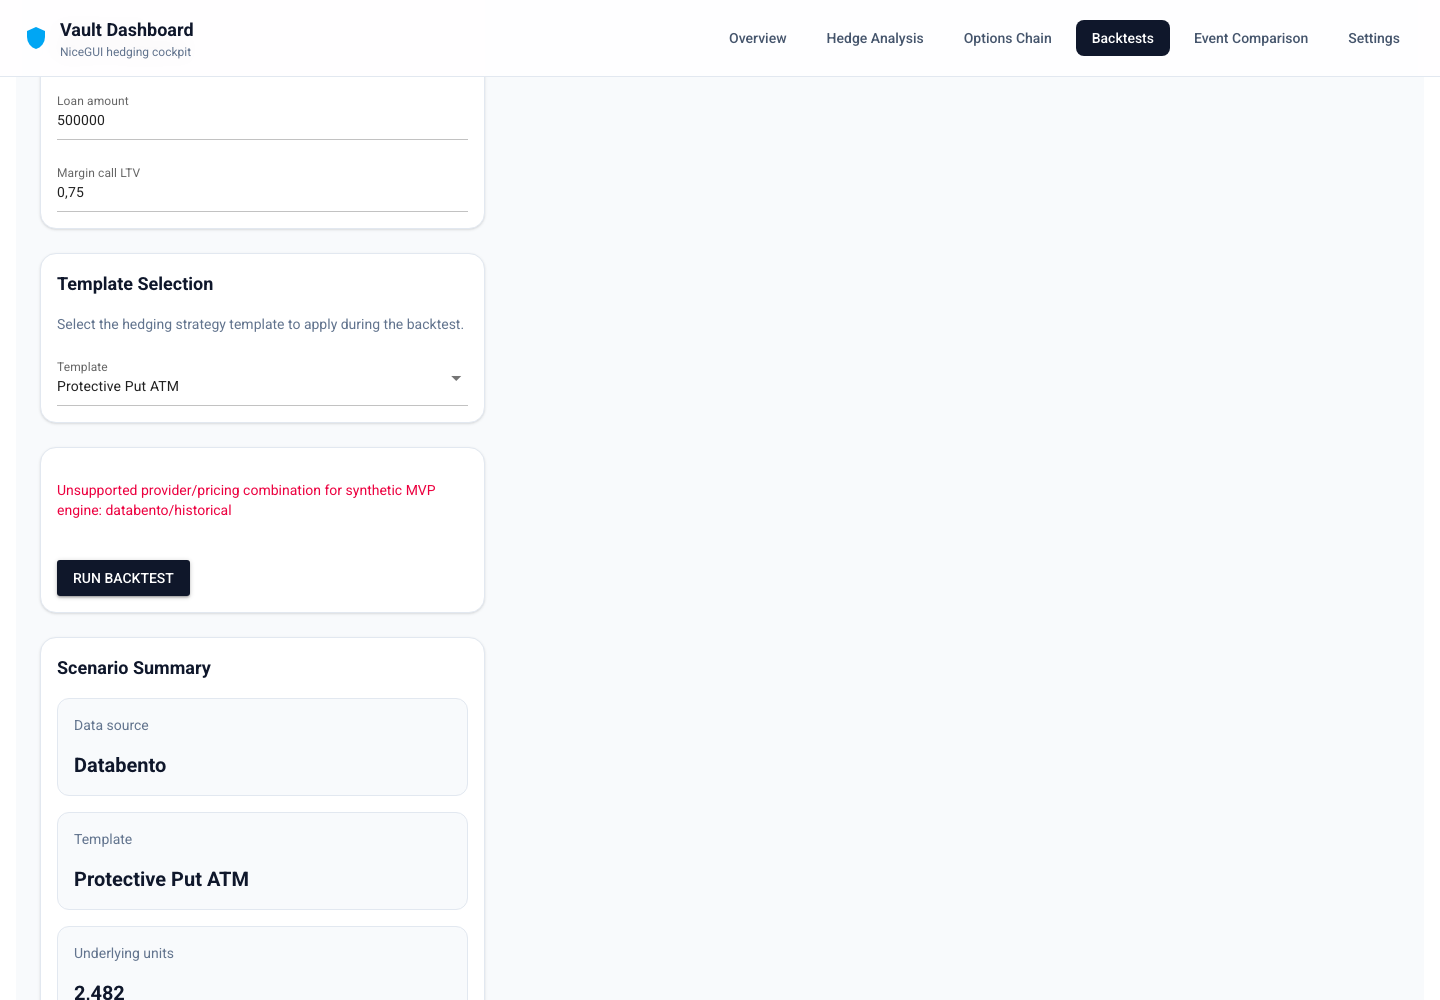Click the Template summary card
Image resolution: width=1440 pixels, height=1000 pixels.
pos(262,861)
